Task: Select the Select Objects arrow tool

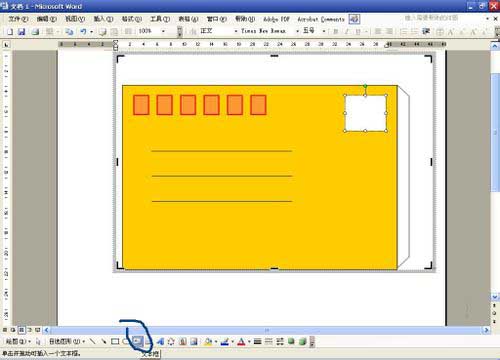Action: (38, 341)
